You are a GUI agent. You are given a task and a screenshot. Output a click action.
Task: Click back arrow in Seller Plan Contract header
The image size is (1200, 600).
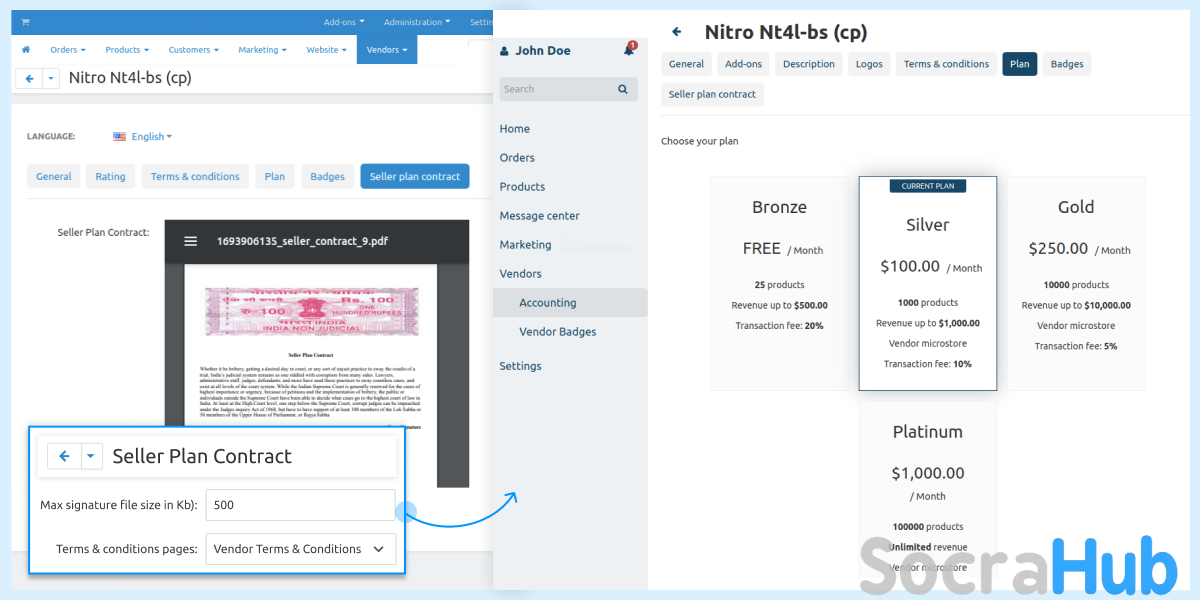coord(64,456)
